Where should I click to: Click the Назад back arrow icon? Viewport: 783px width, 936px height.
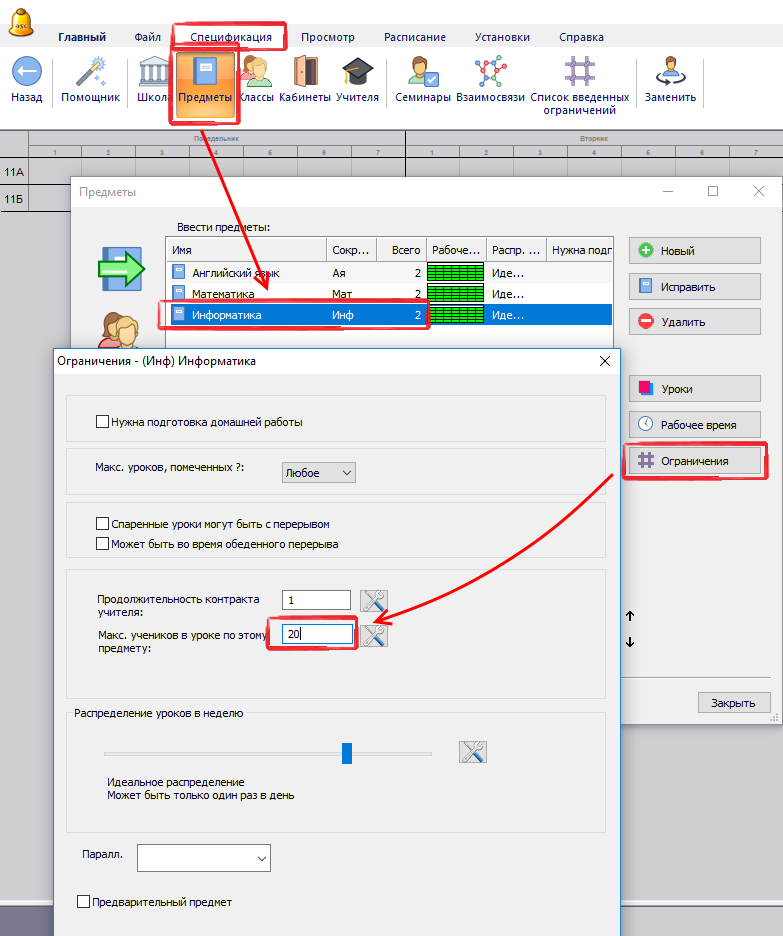[27, 74]
